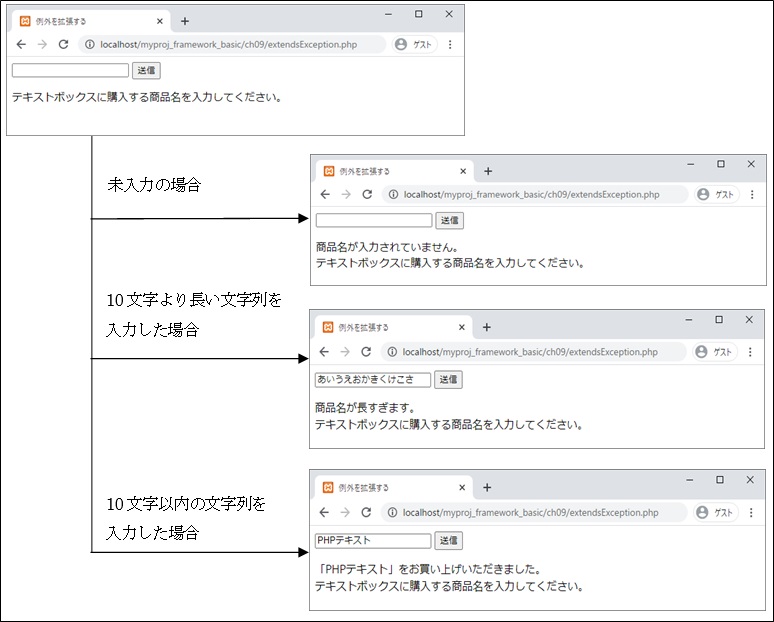Click text box containing あいうえおかきくけこさ
Screen dimensions: 774x622
tap(372, 380)
